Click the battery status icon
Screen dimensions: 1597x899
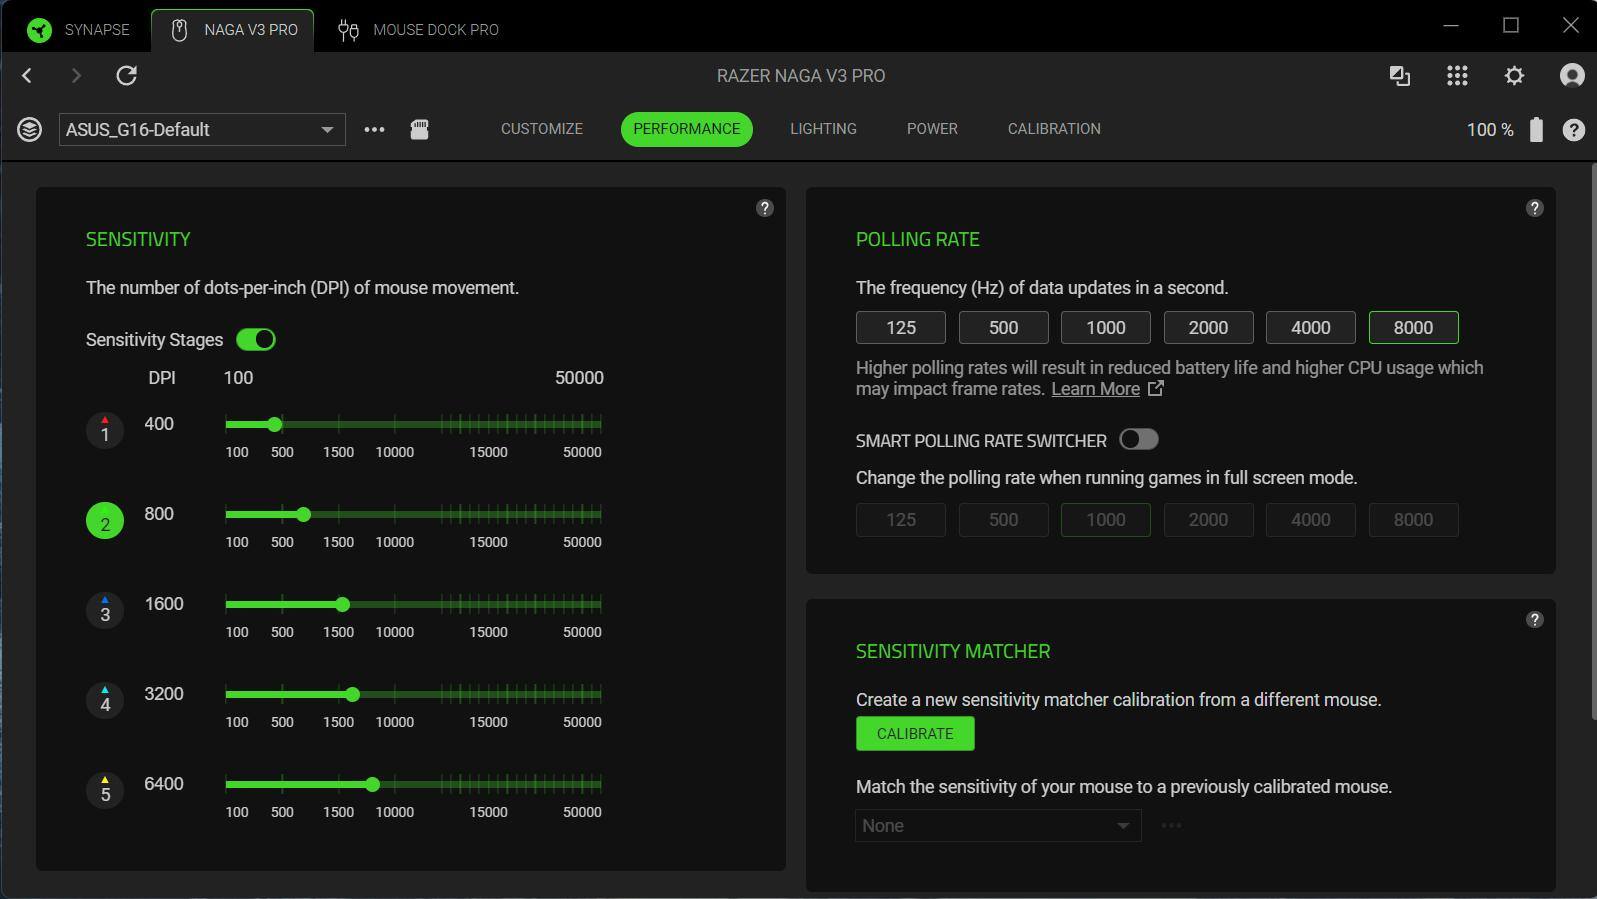pyautogui.click(x=1536, y=129)
